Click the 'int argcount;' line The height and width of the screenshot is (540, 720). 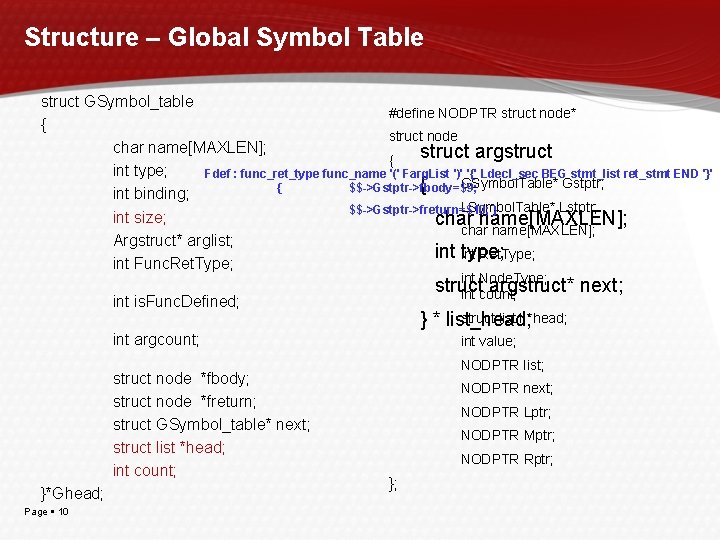[x=156, y=340]
